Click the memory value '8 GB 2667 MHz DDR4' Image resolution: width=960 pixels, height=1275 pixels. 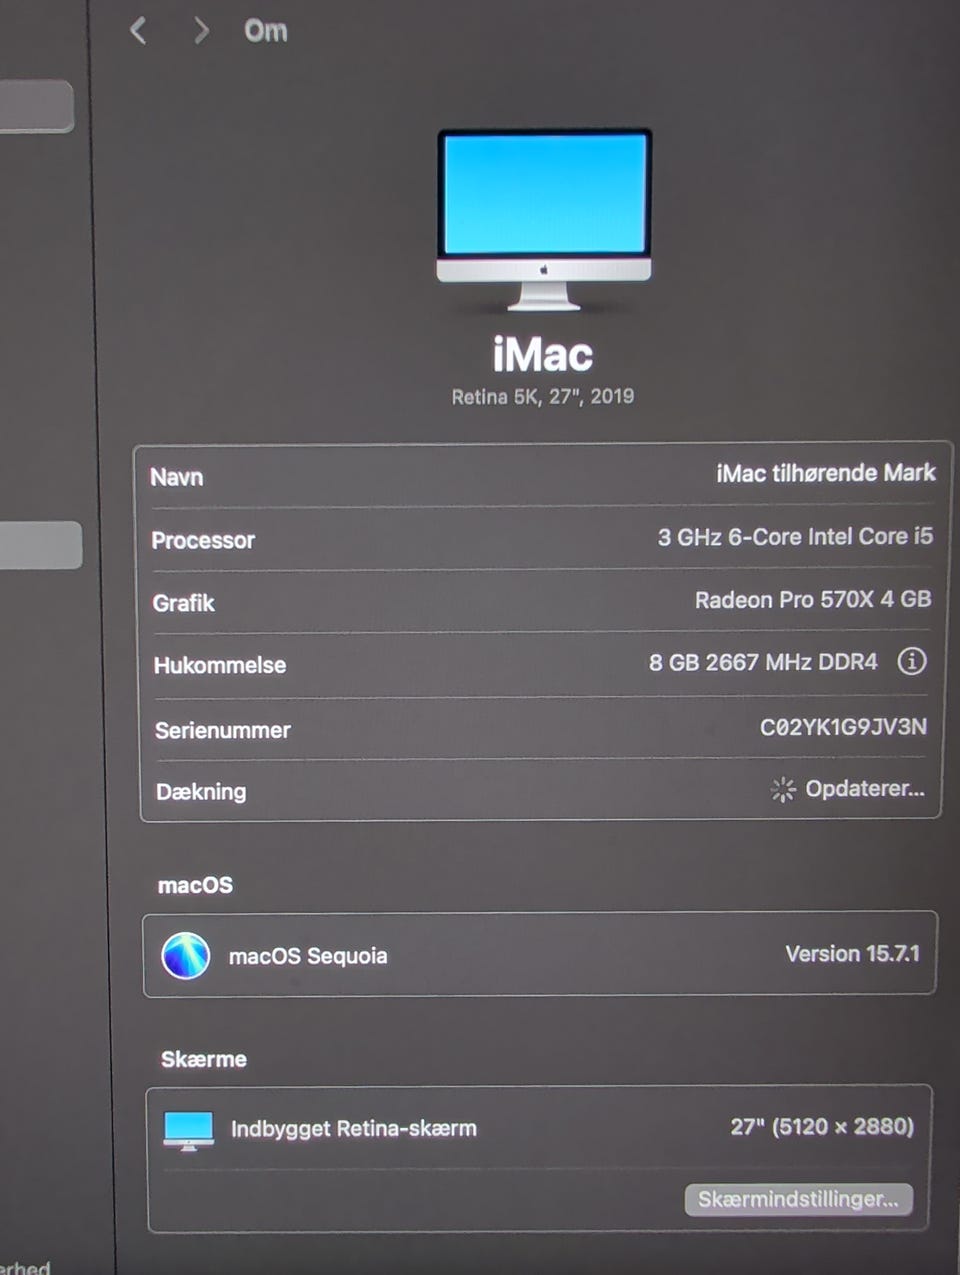pos(763,662)
